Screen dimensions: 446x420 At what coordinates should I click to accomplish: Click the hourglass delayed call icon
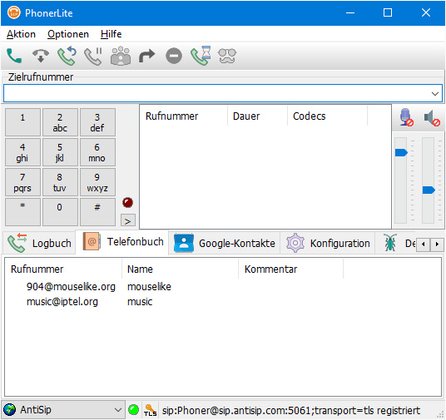(x=201, y=56)
